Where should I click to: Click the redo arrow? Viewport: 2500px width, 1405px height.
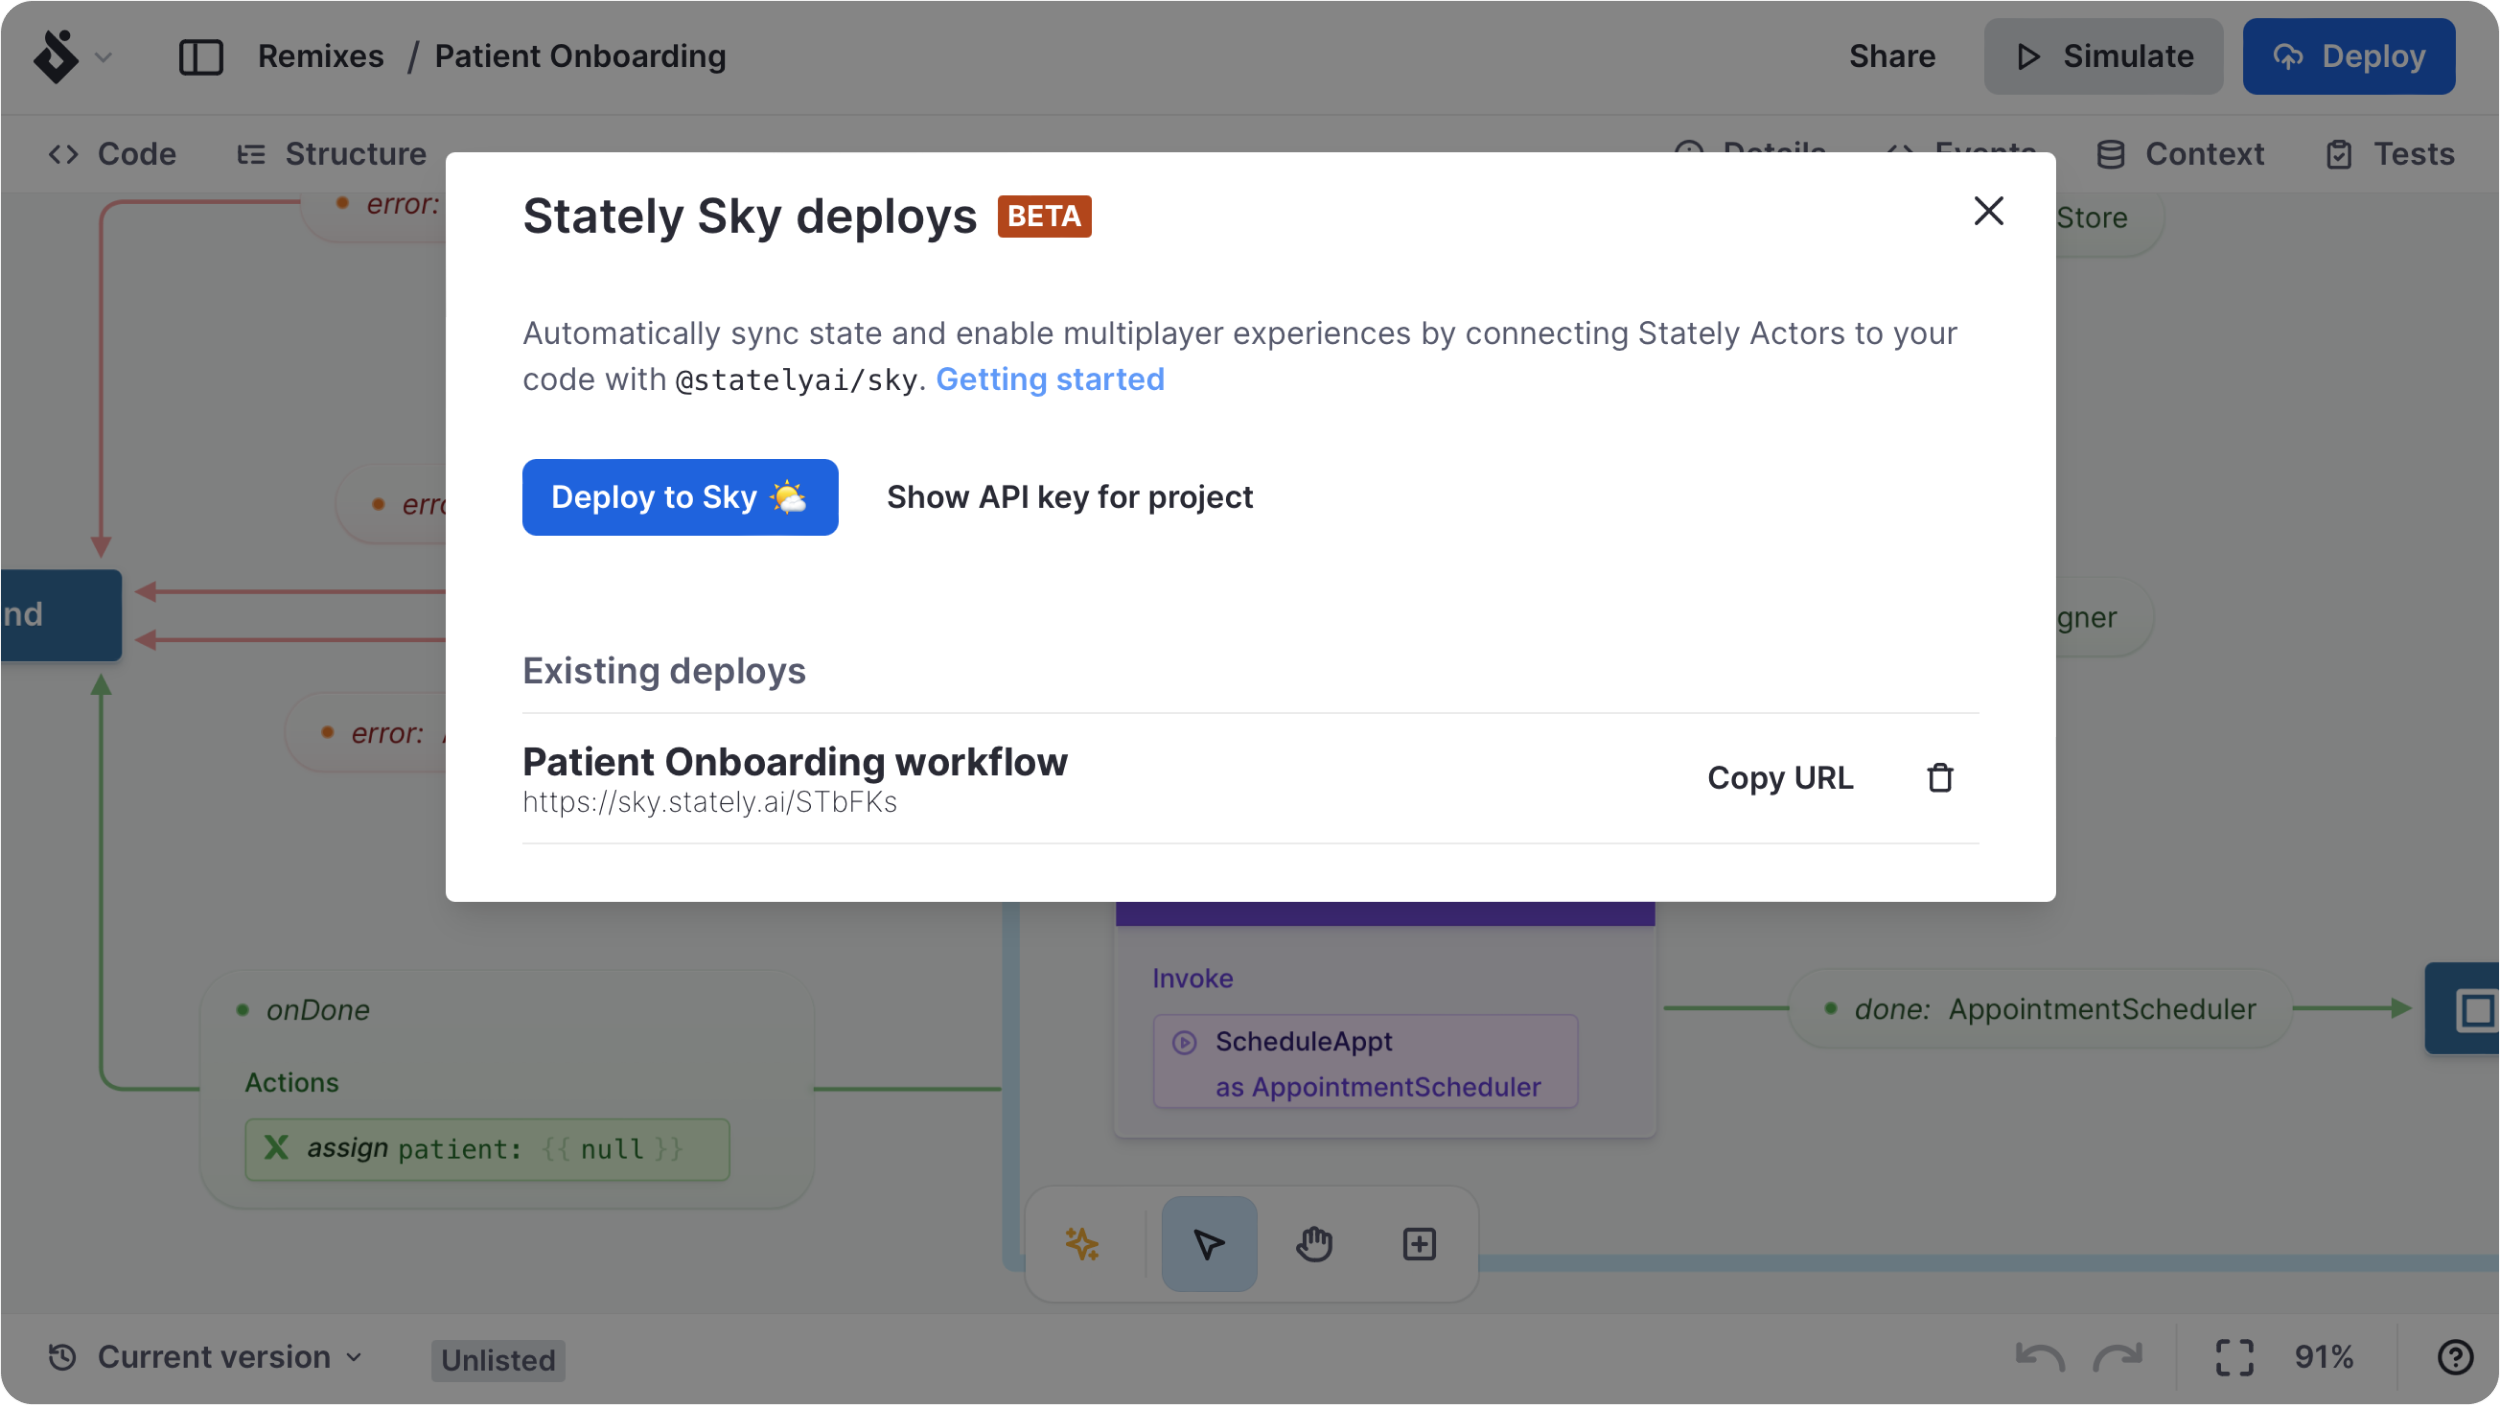click(x=2117, y=1358)
